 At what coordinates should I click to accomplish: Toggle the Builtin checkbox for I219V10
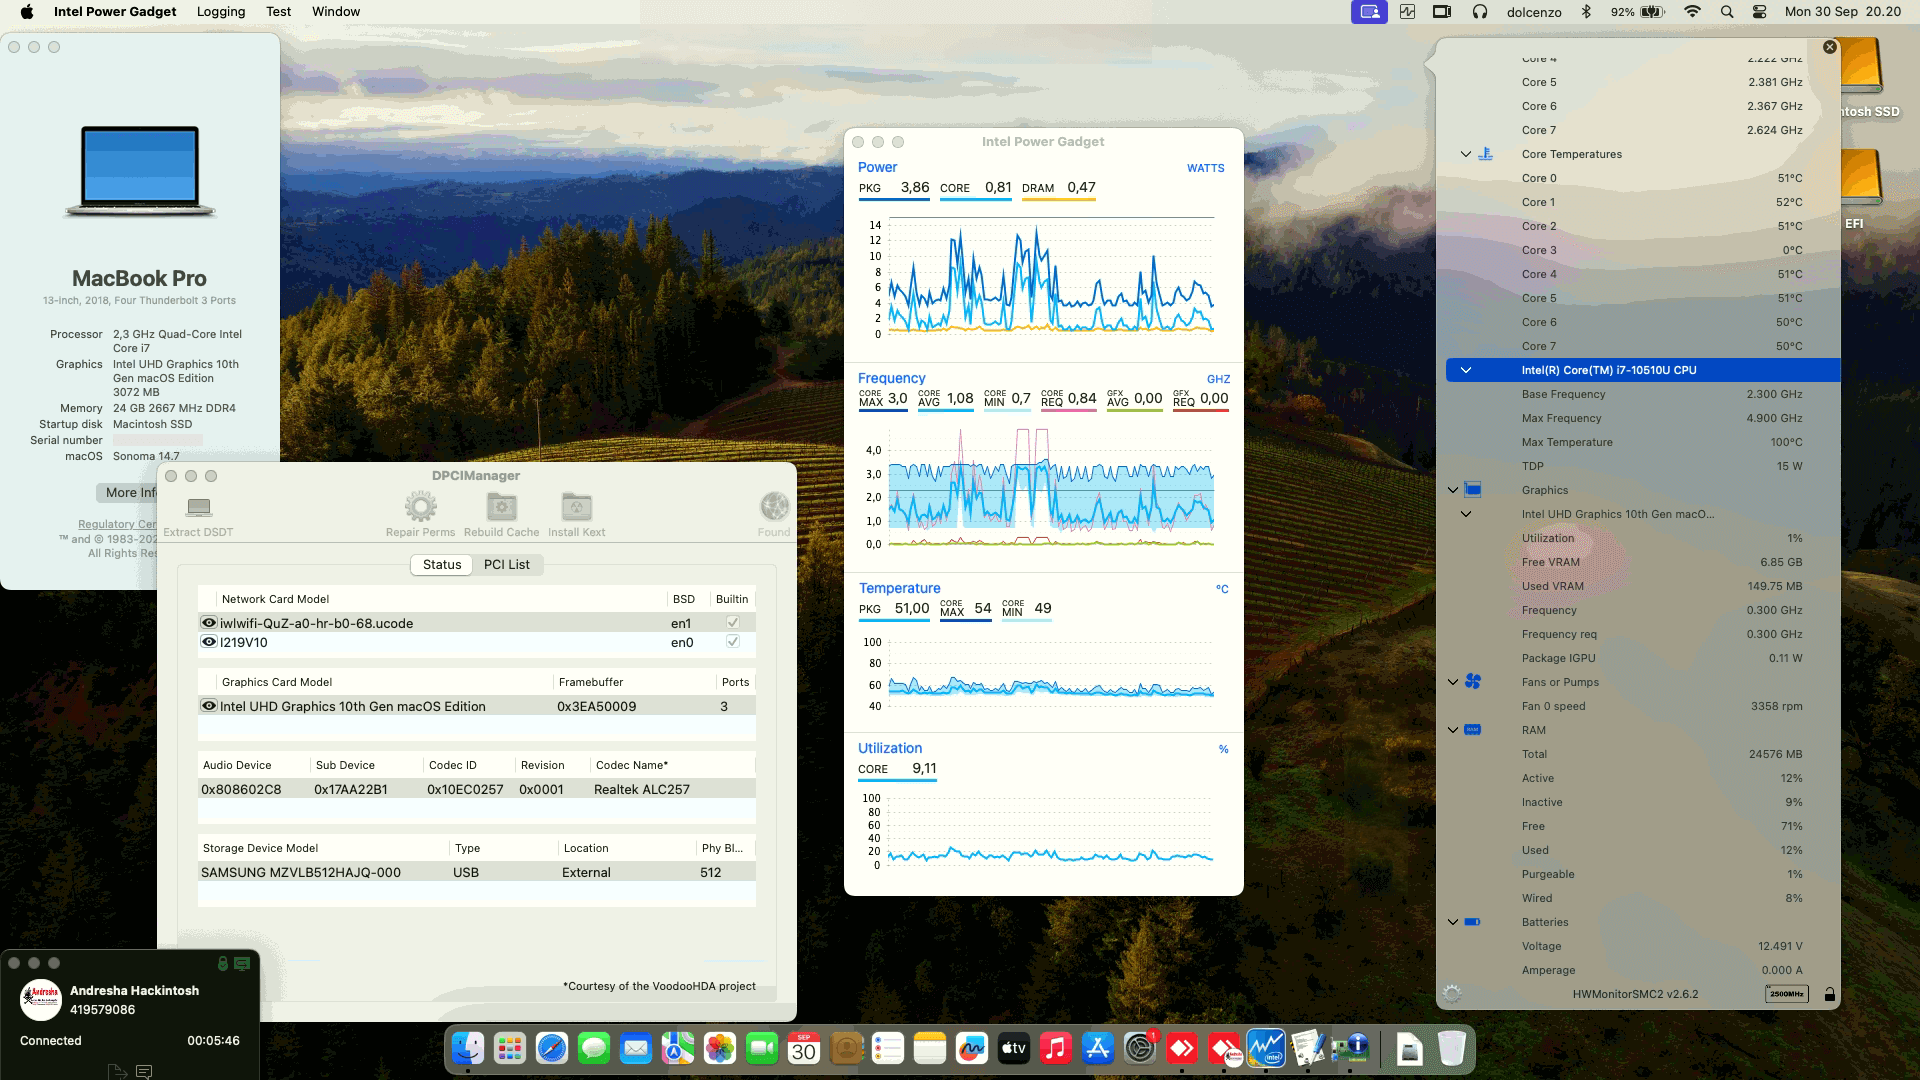(x=733, y=642)
